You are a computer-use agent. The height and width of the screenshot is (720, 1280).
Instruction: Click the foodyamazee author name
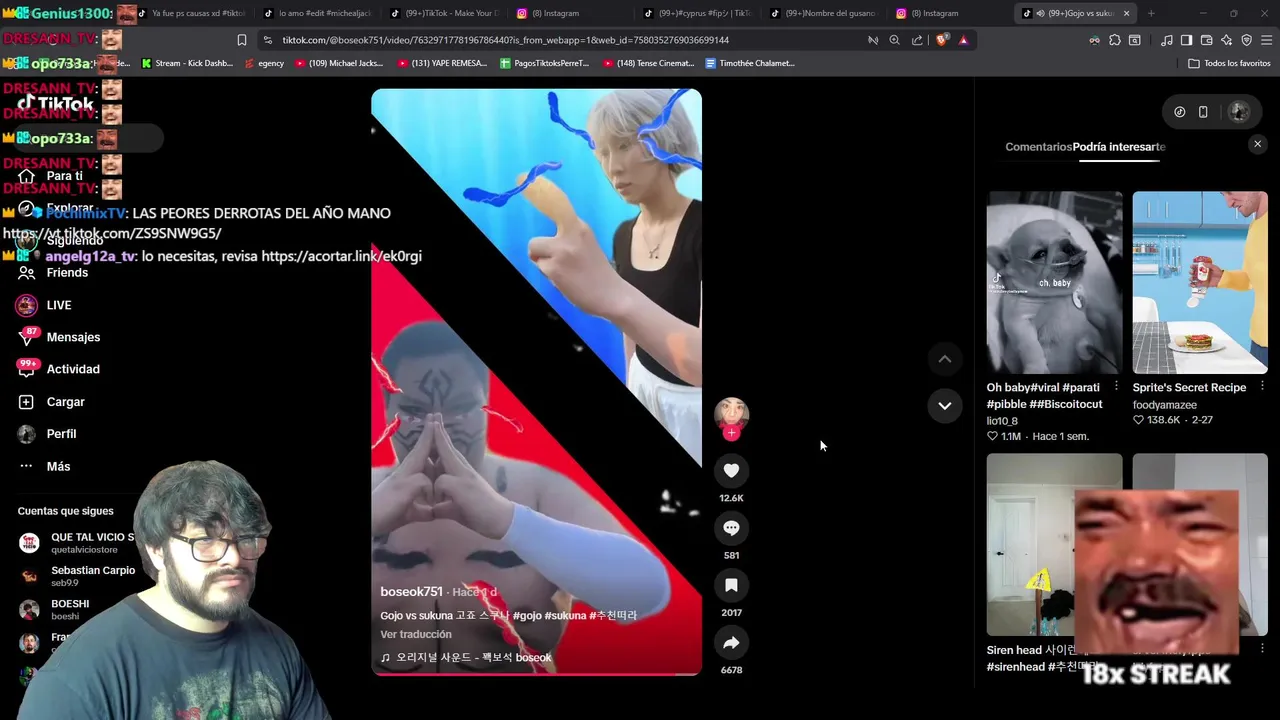(1164, 405)
